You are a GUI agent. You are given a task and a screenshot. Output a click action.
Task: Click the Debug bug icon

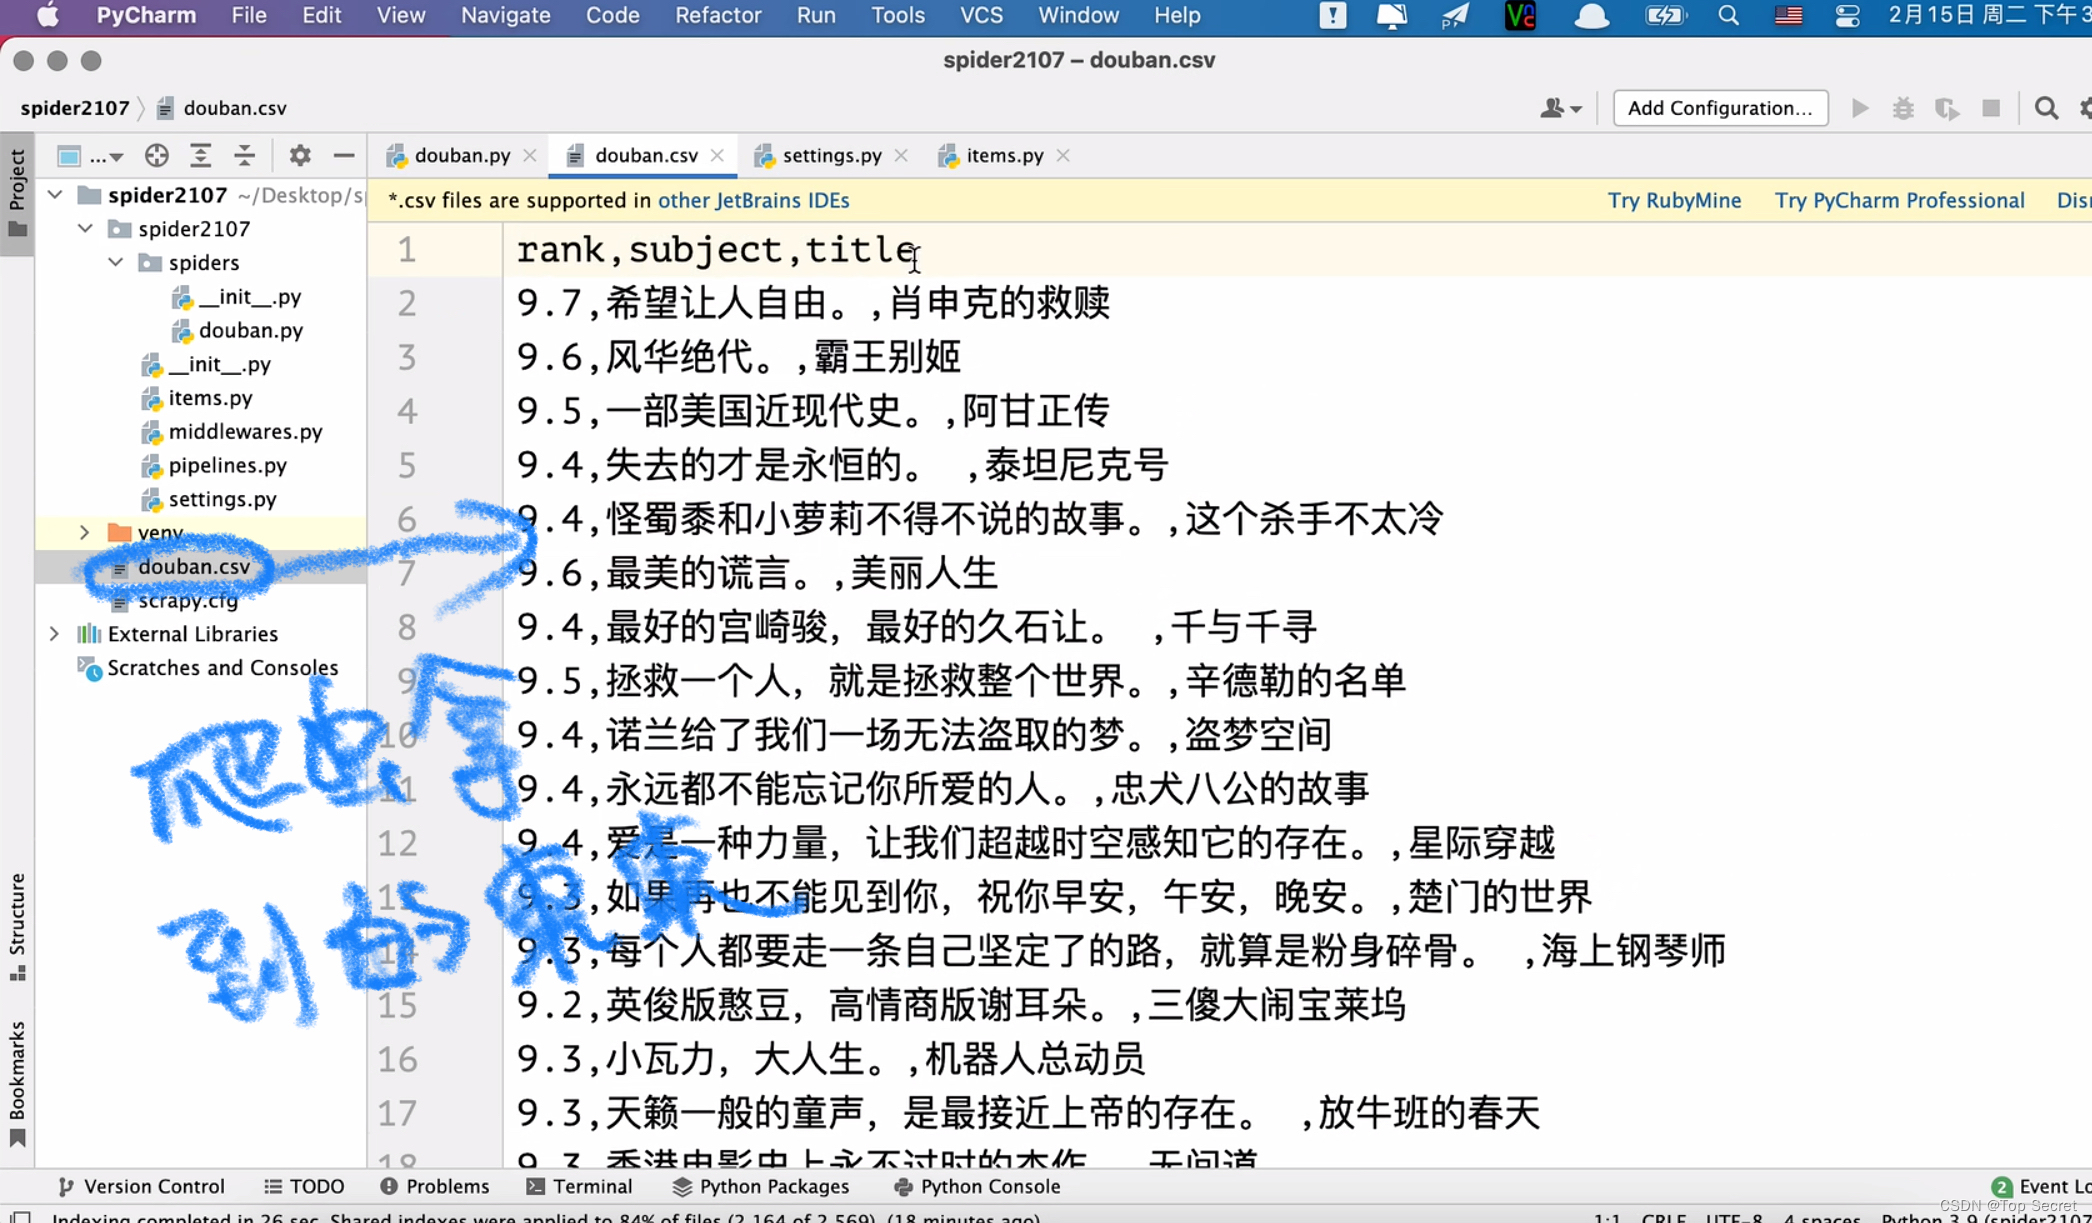1902,108
